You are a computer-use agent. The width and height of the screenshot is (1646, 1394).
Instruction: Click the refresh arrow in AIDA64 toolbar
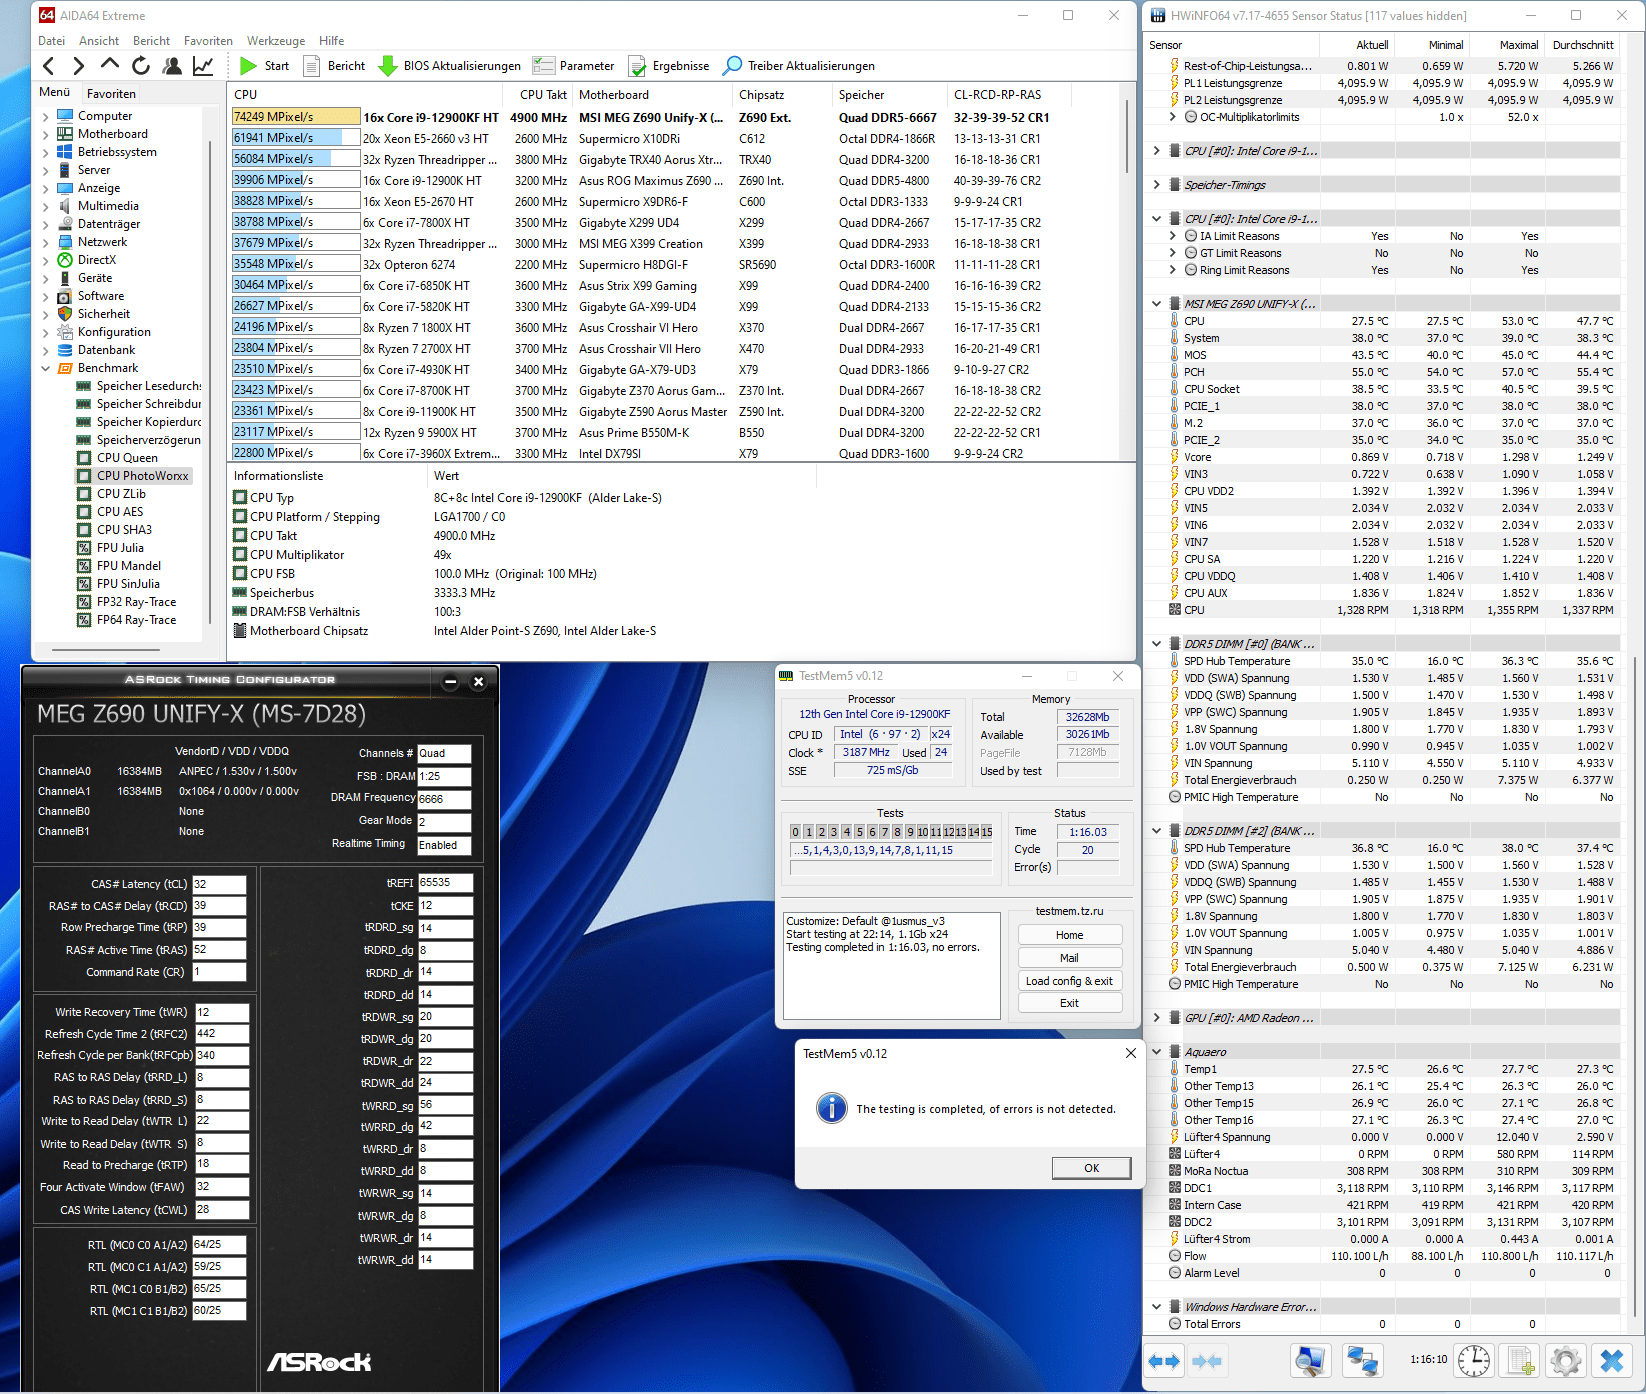[141, 66]
